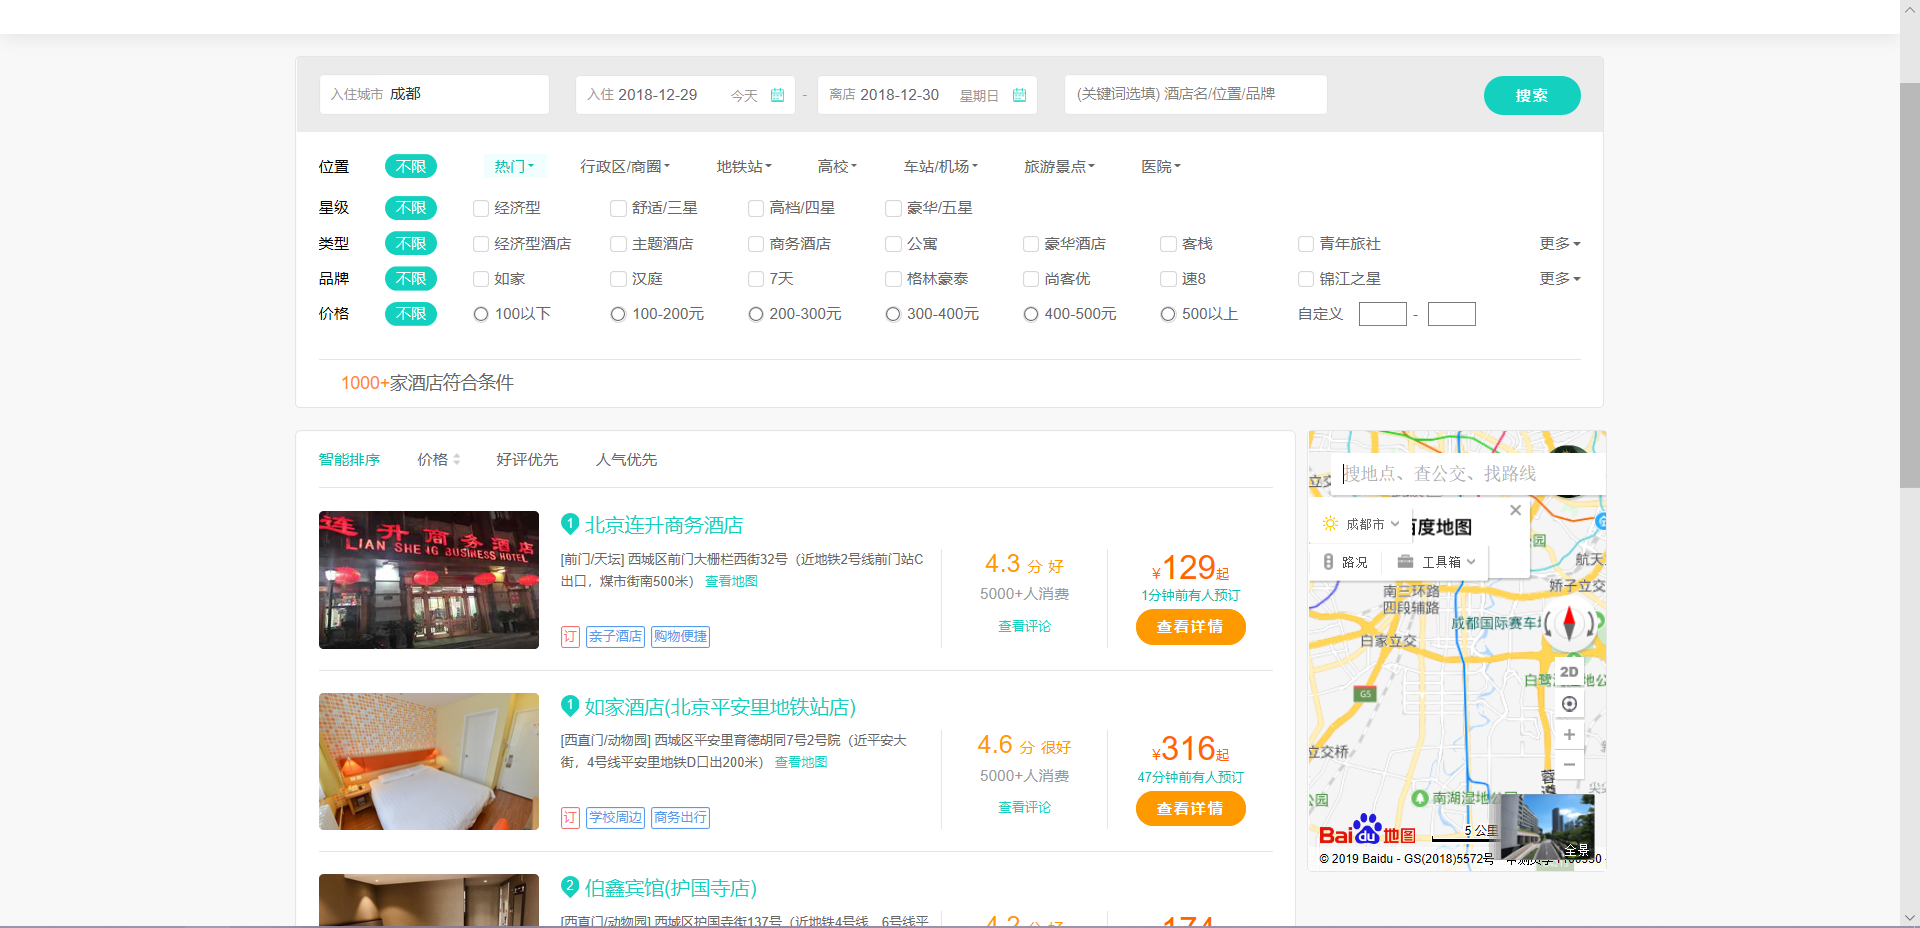The height and width of the screenshot is (928, 1920).
Task: Zoom out on the Baidu map
Action: tap(1569, 765)
